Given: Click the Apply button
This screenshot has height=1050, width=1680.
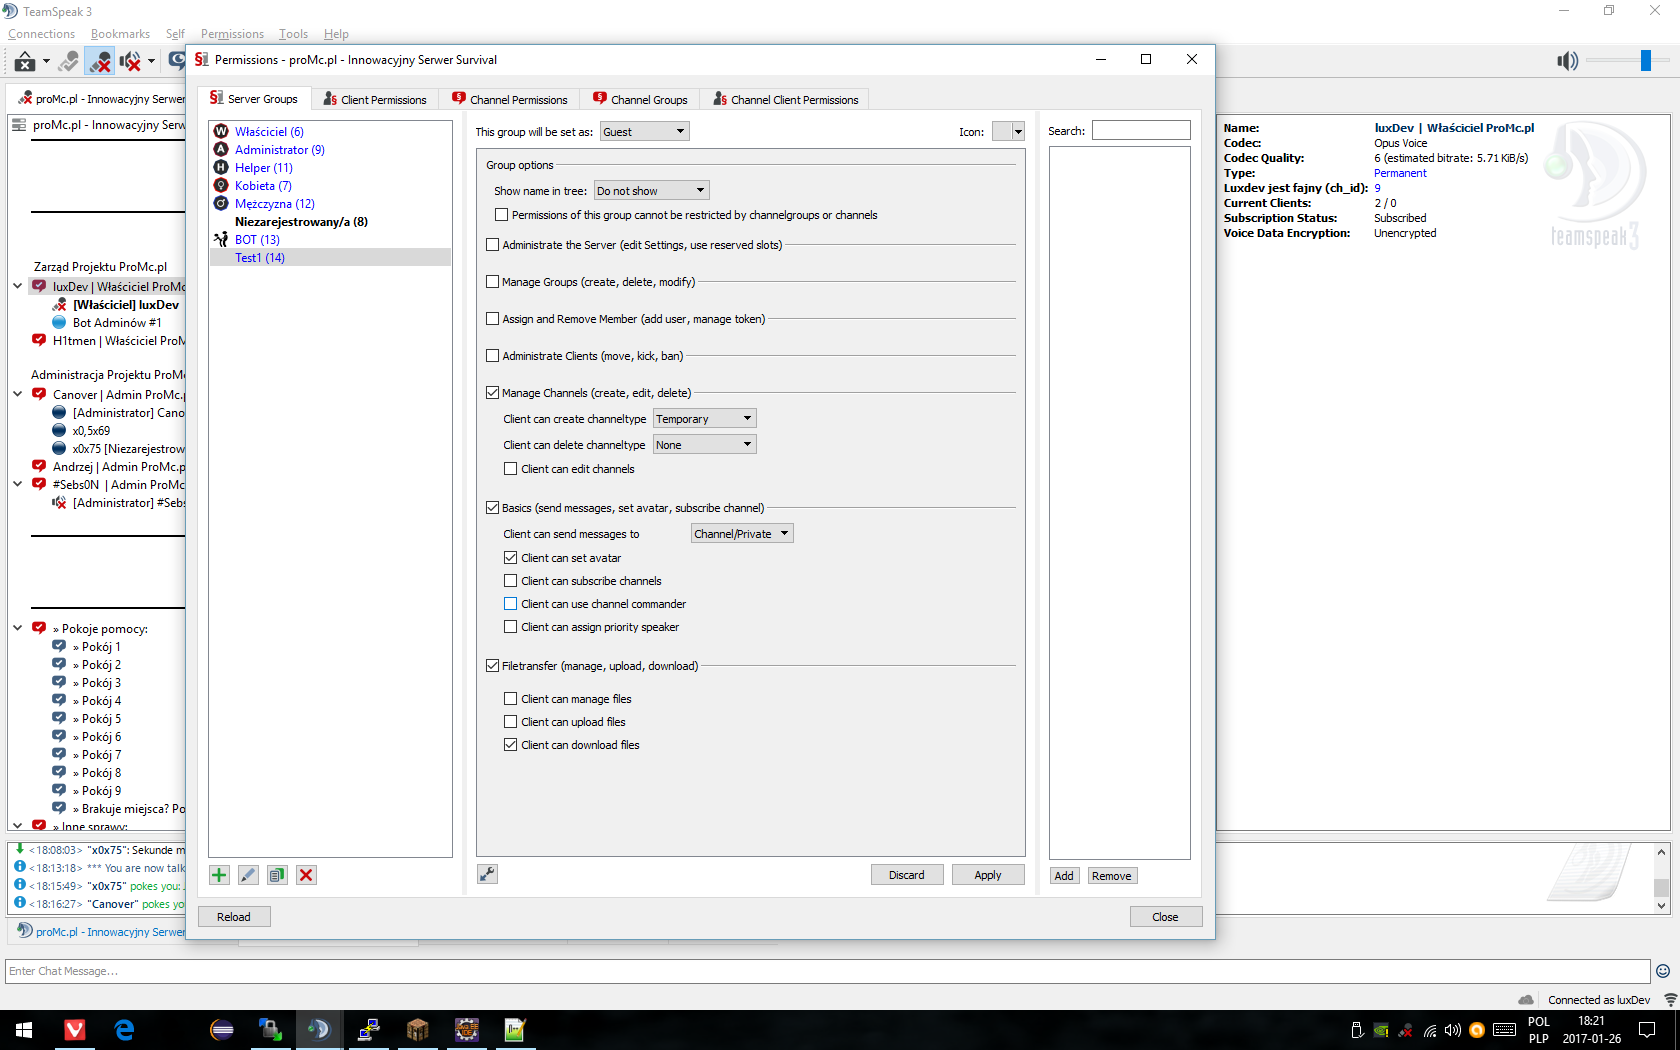Looking at the screenshot, I should pyautogui.click(x=987, y=875).
